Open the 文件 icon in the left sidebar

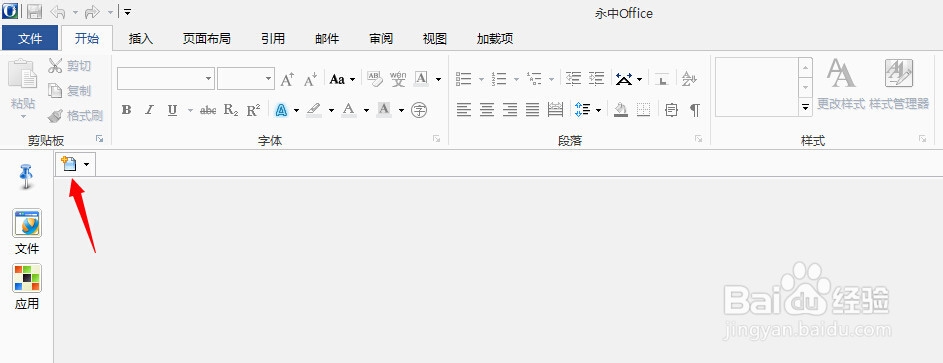(x=27, y=224)
